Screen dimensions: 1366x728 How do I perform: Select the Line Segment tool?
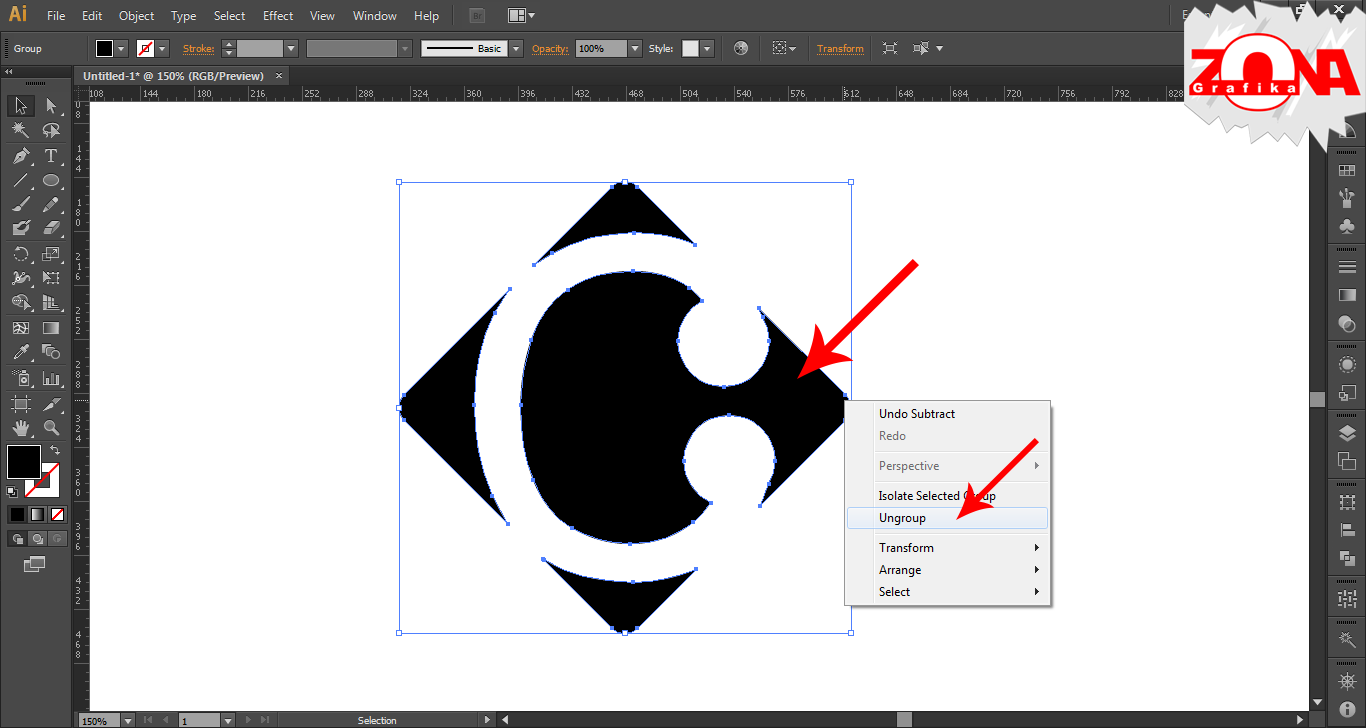20,181
